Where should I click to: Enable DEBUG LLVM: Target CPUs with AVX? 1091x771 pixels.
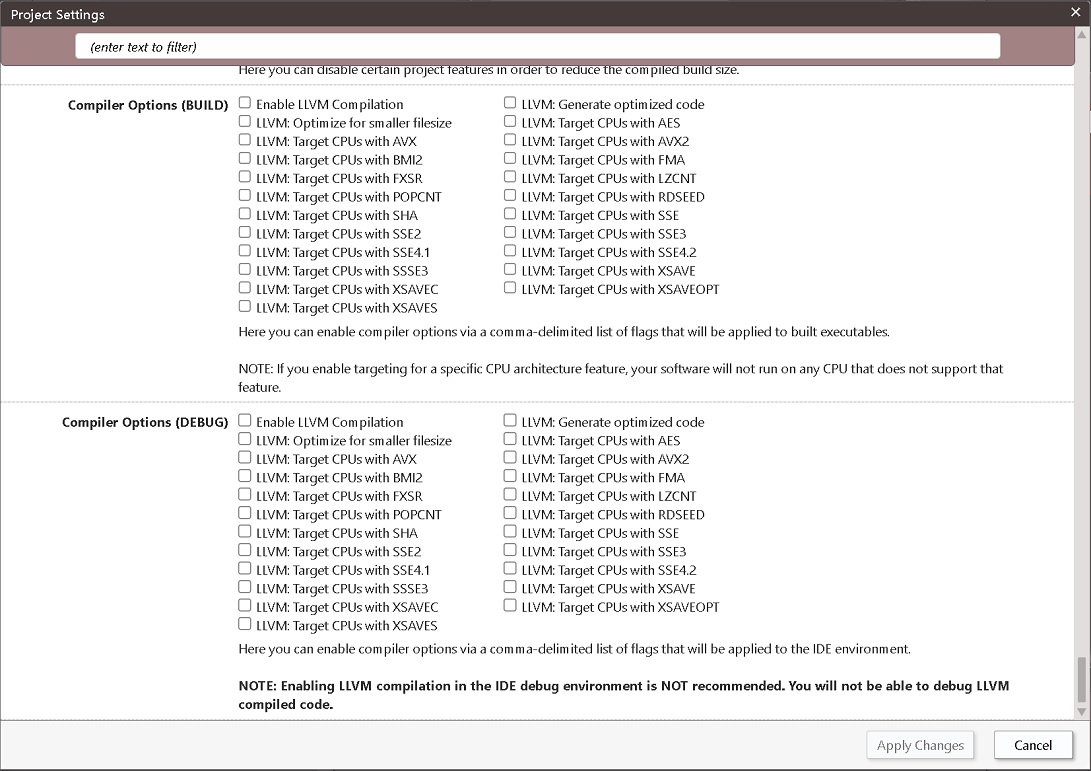click(x=245, y=458)
